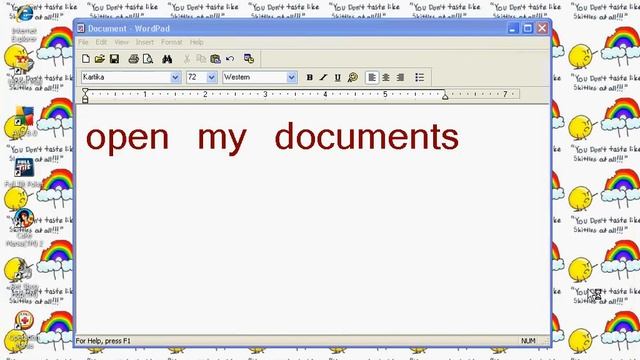Screen dimensions: 640x360
Task: Open Find using the binoculars icon
Action: click(x=167, y=59)
